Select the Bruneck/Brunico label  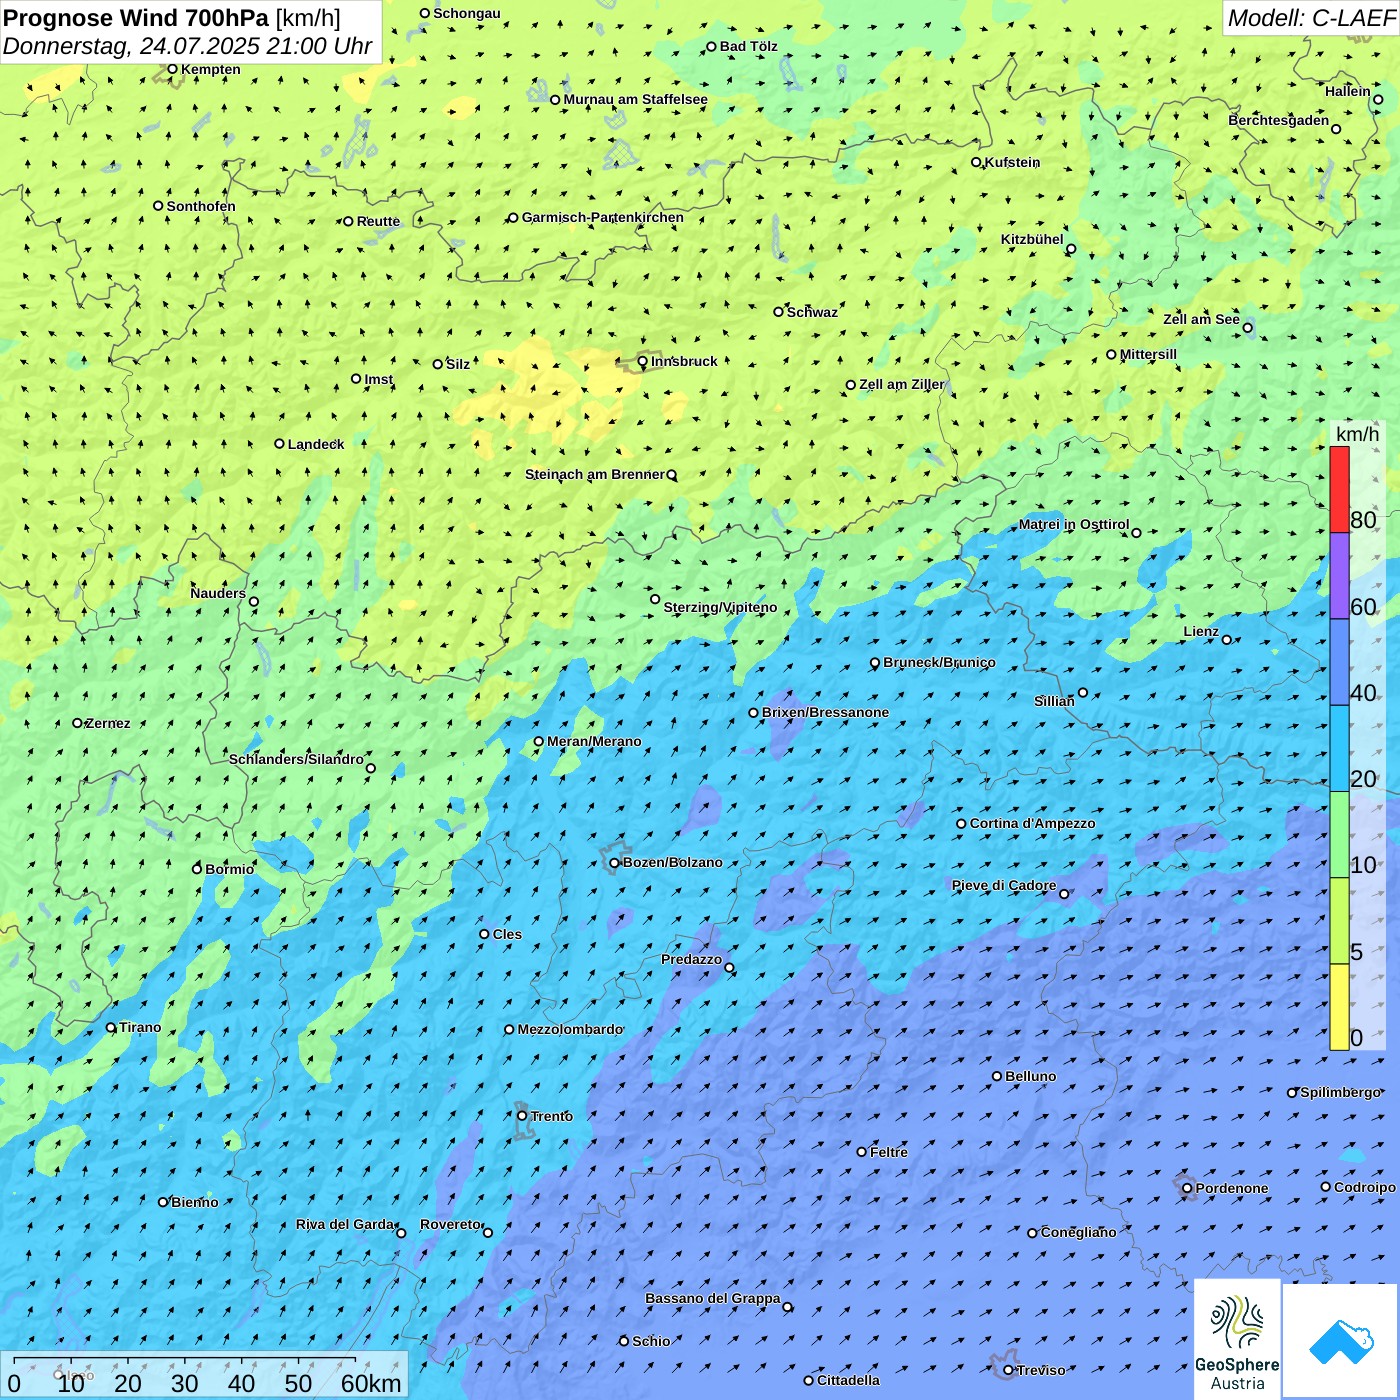click(x=939, y=662)
